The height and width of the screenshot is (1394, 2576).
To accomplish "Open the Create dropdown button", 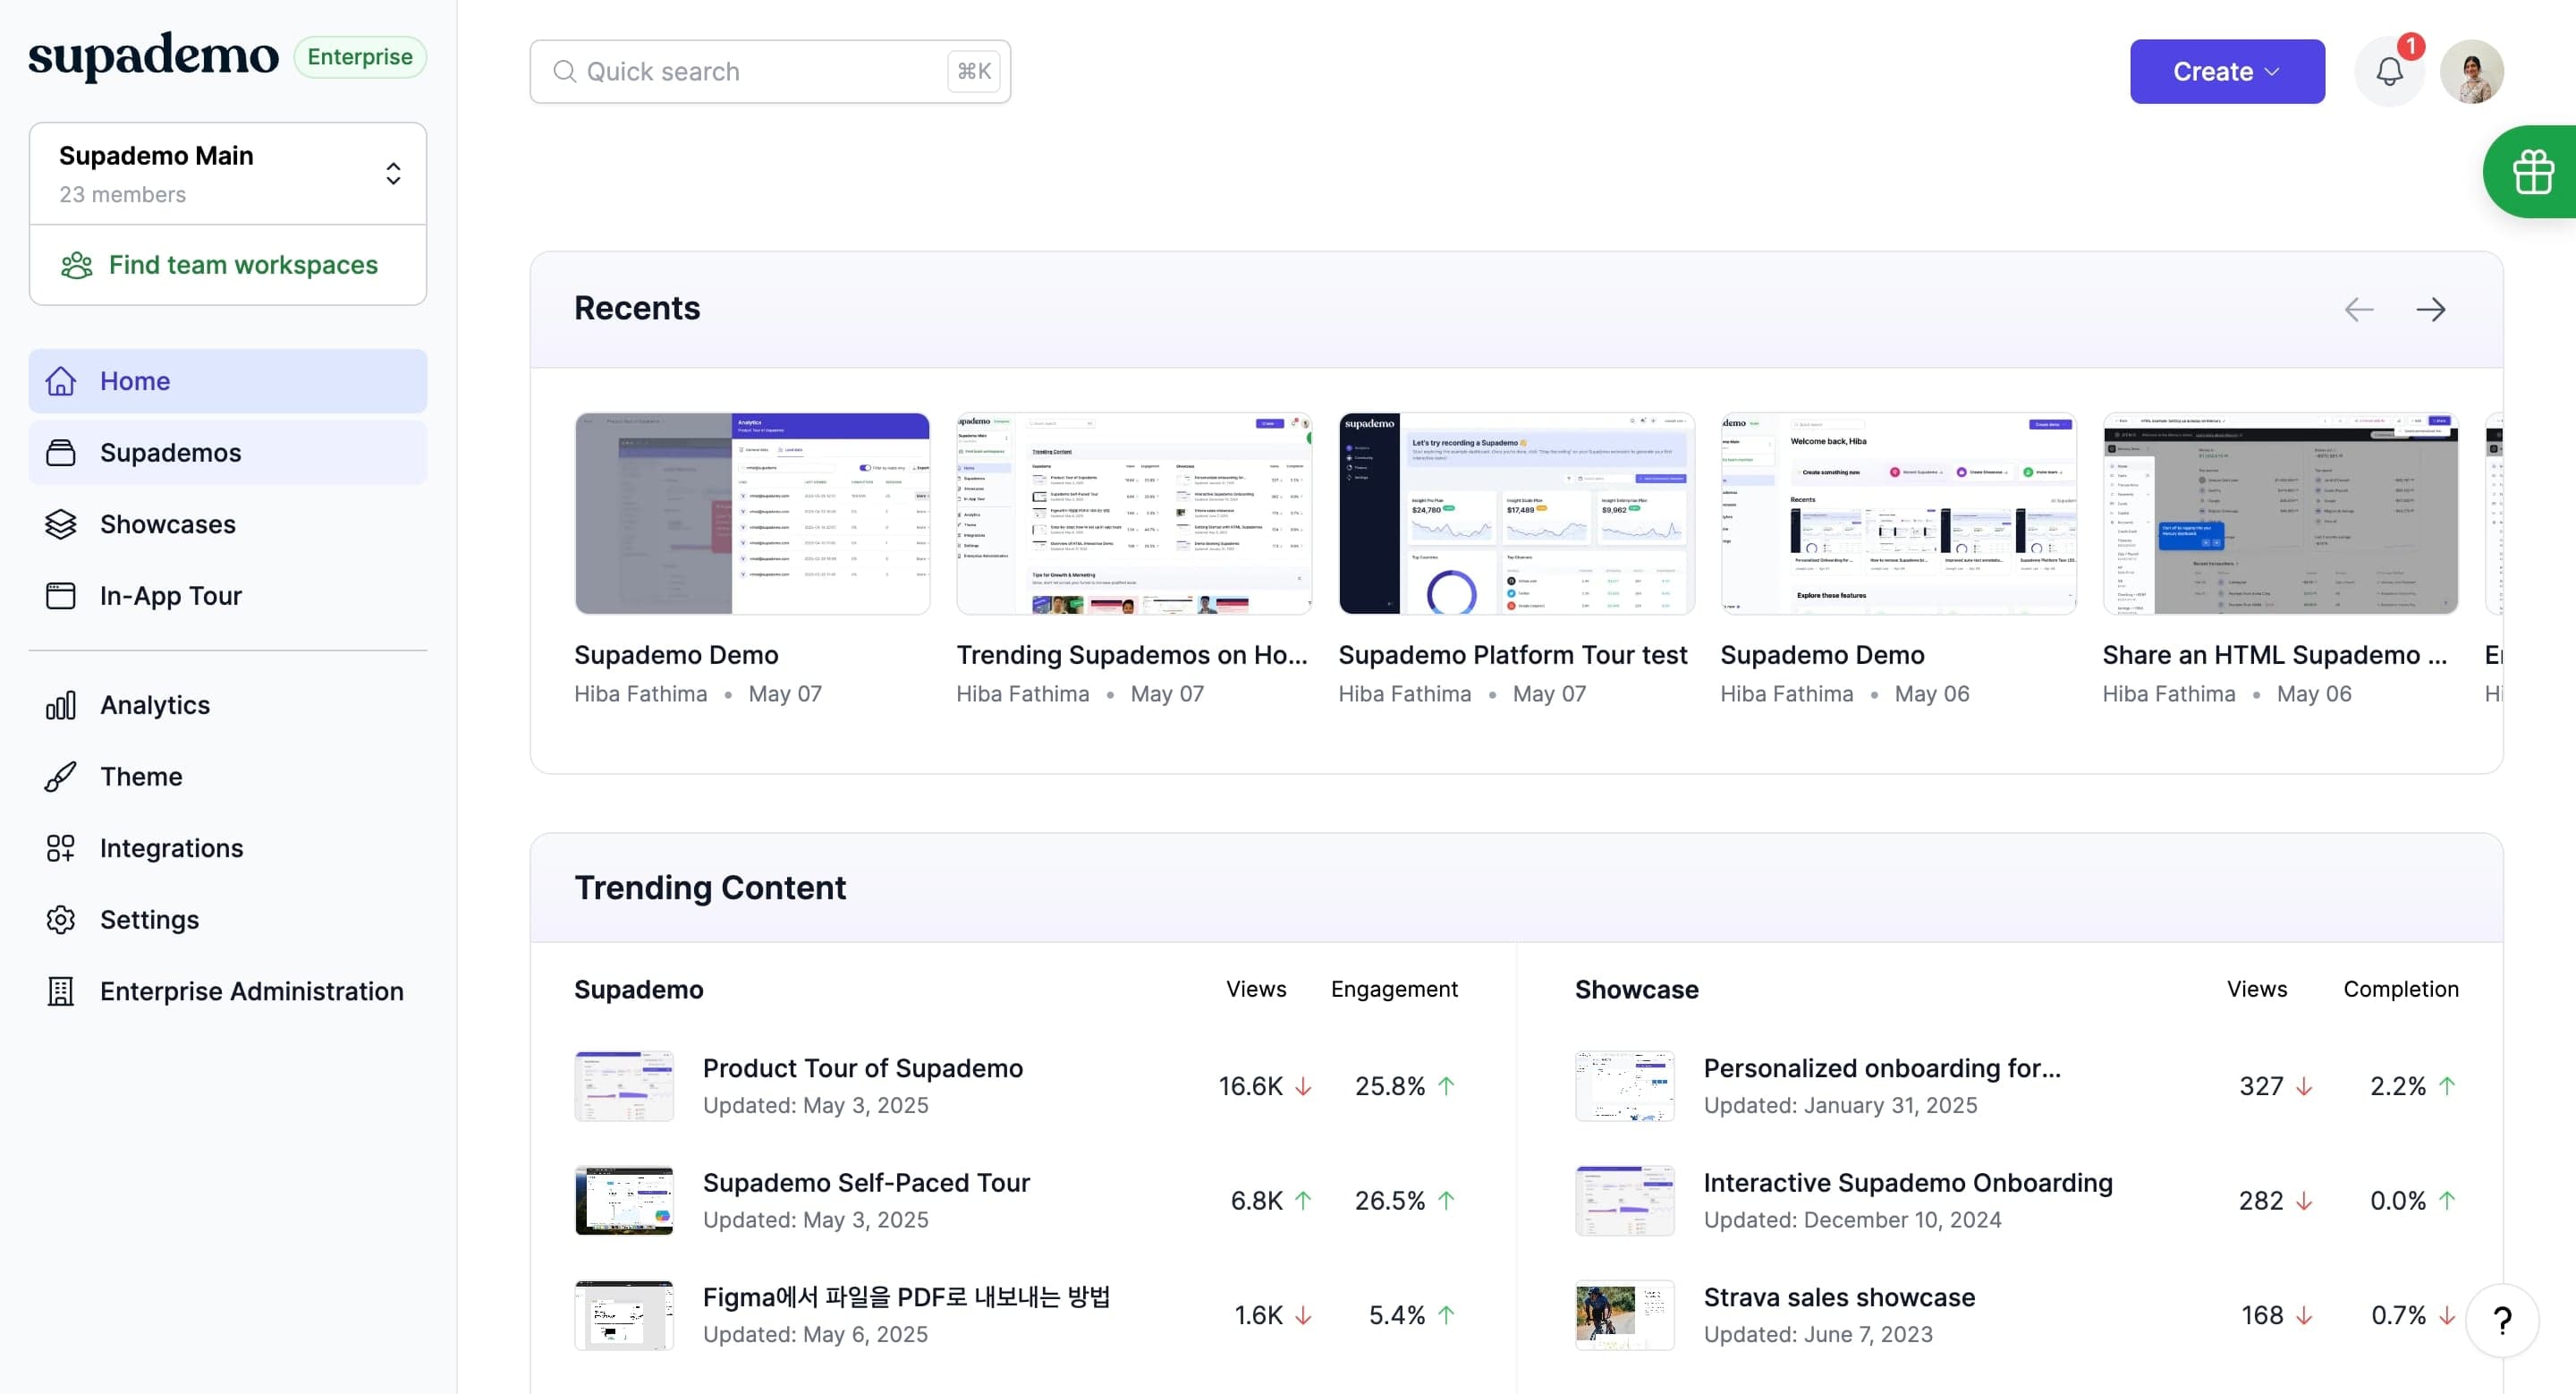I will (2227, 71).
